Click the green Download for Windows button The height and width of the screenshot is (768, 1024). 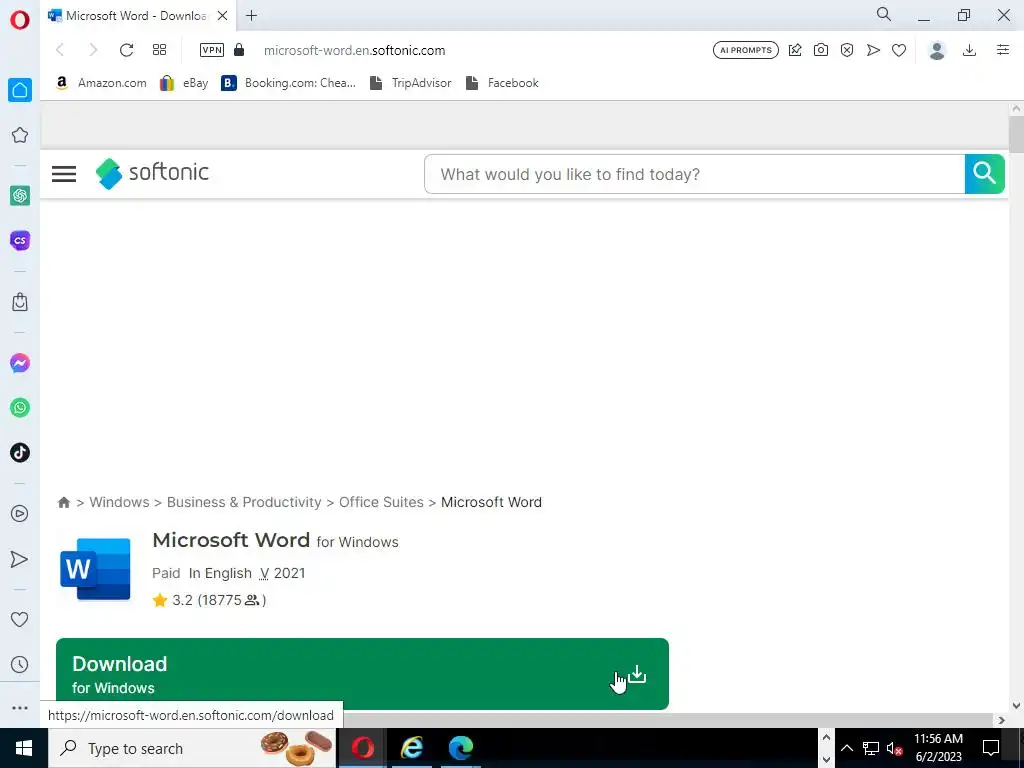point(362,674)
